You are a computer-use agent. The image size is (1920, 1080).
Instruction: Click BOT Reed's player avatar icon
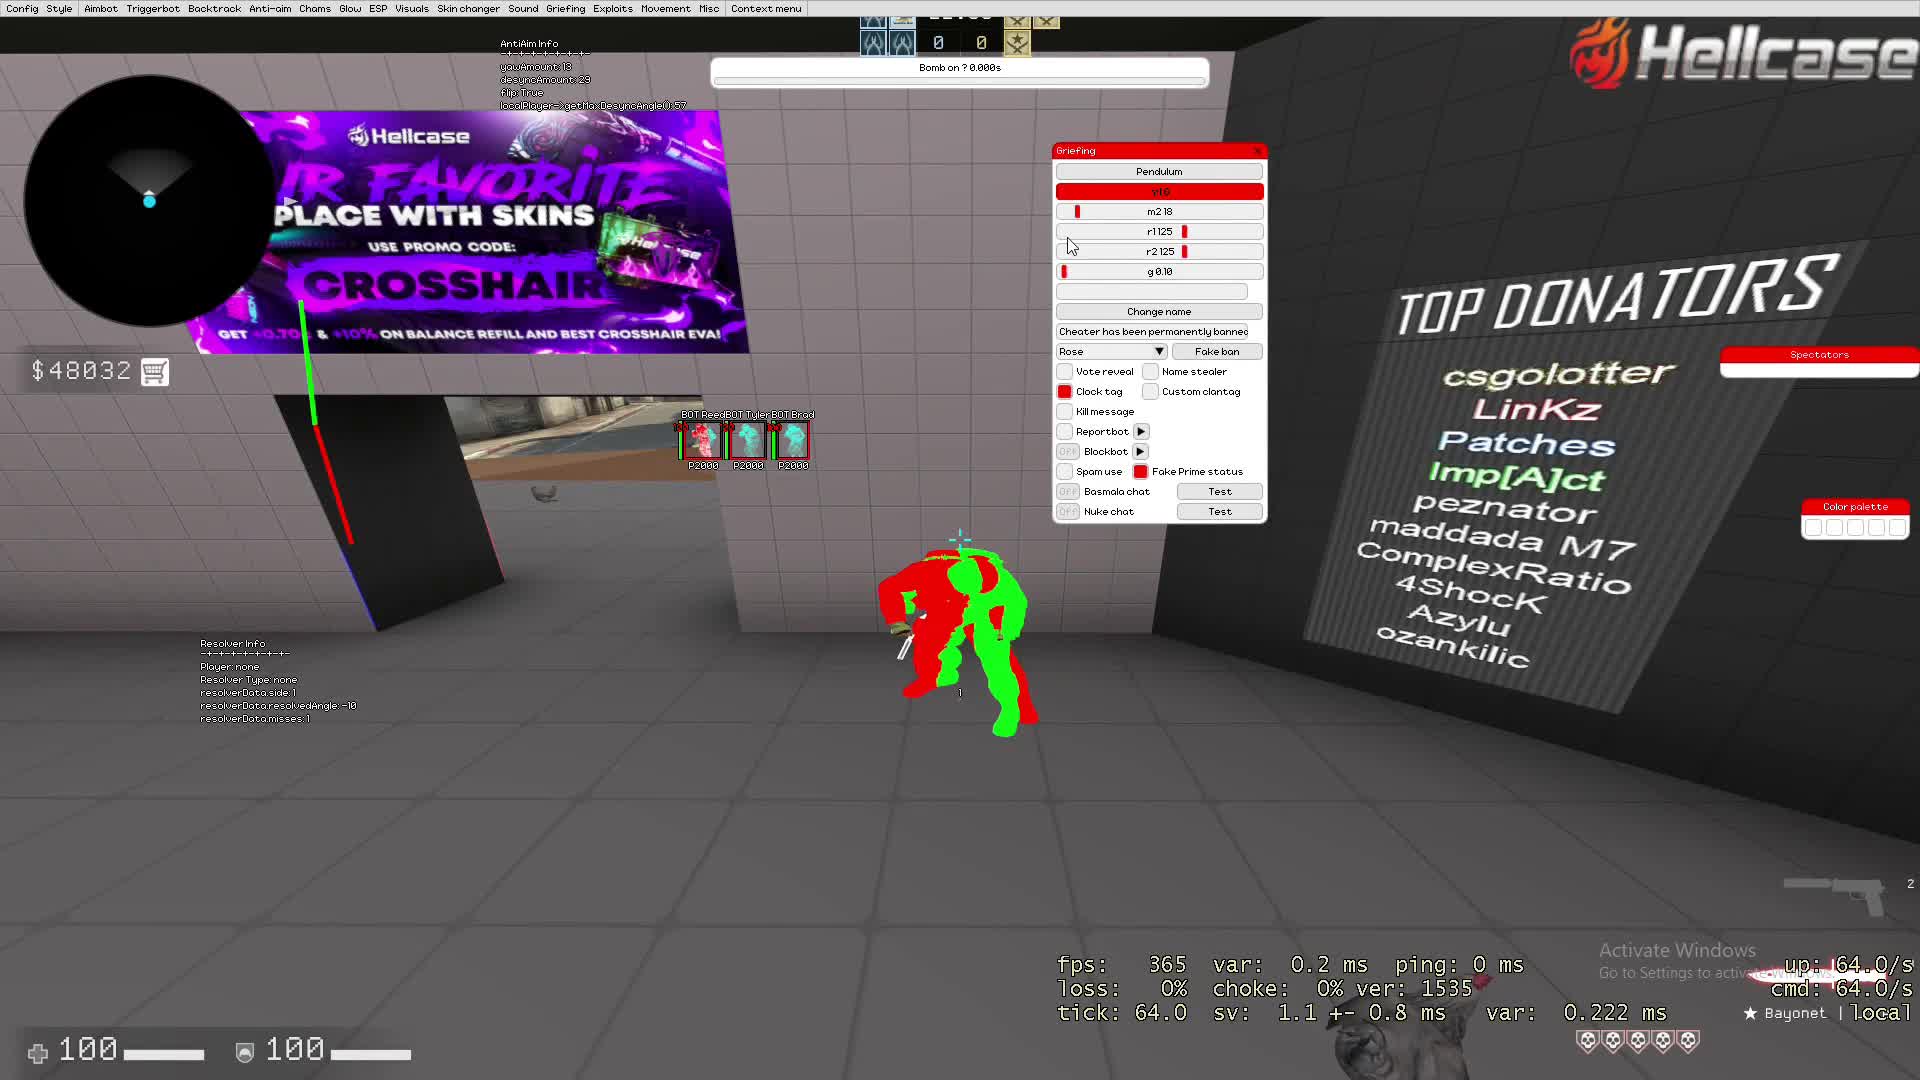tap(703, 440)
